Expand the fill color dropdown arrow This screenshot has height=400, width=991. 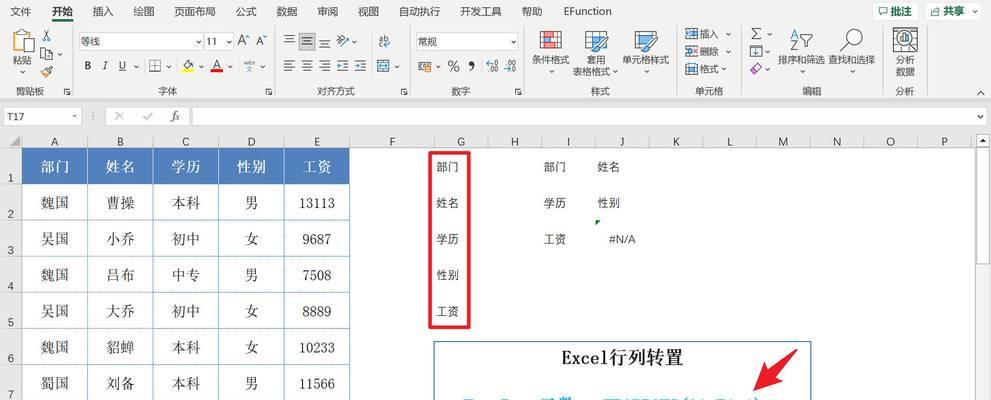click(x=201, y=66)
